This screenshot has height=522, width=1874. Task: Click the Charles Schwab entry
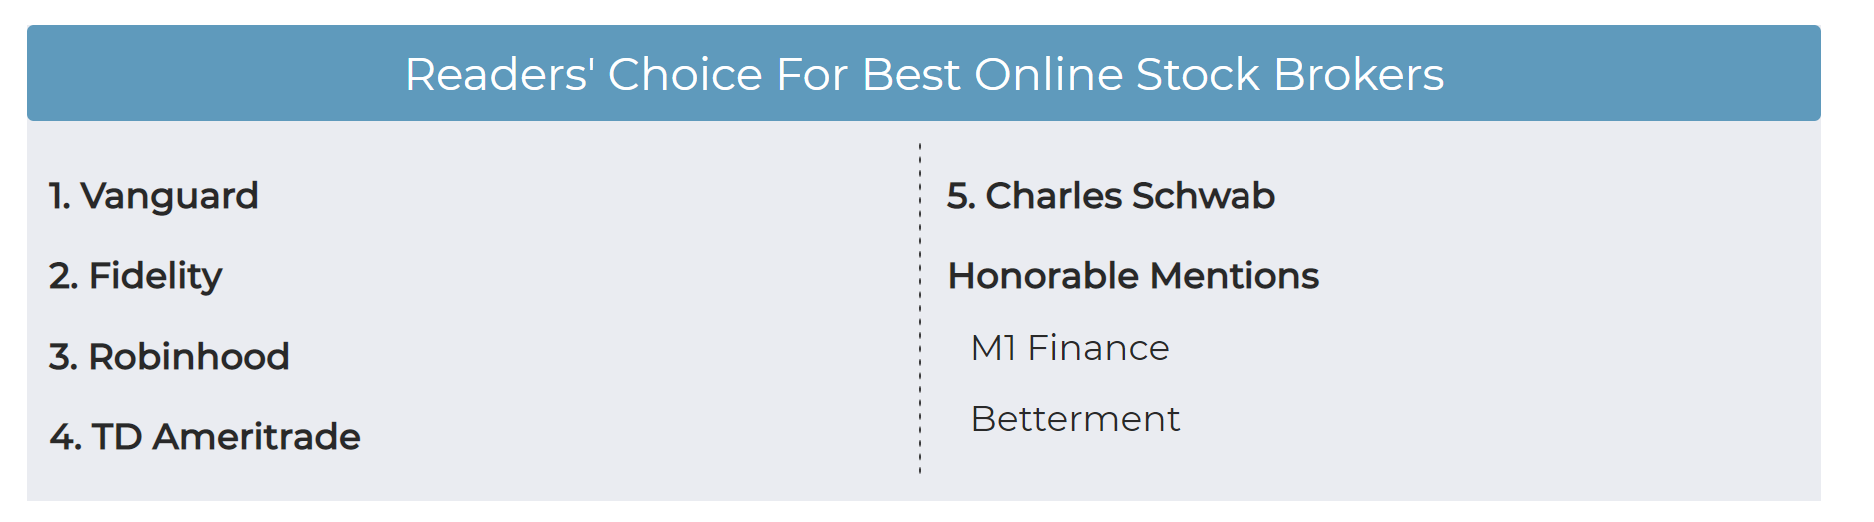[1111, 196]
